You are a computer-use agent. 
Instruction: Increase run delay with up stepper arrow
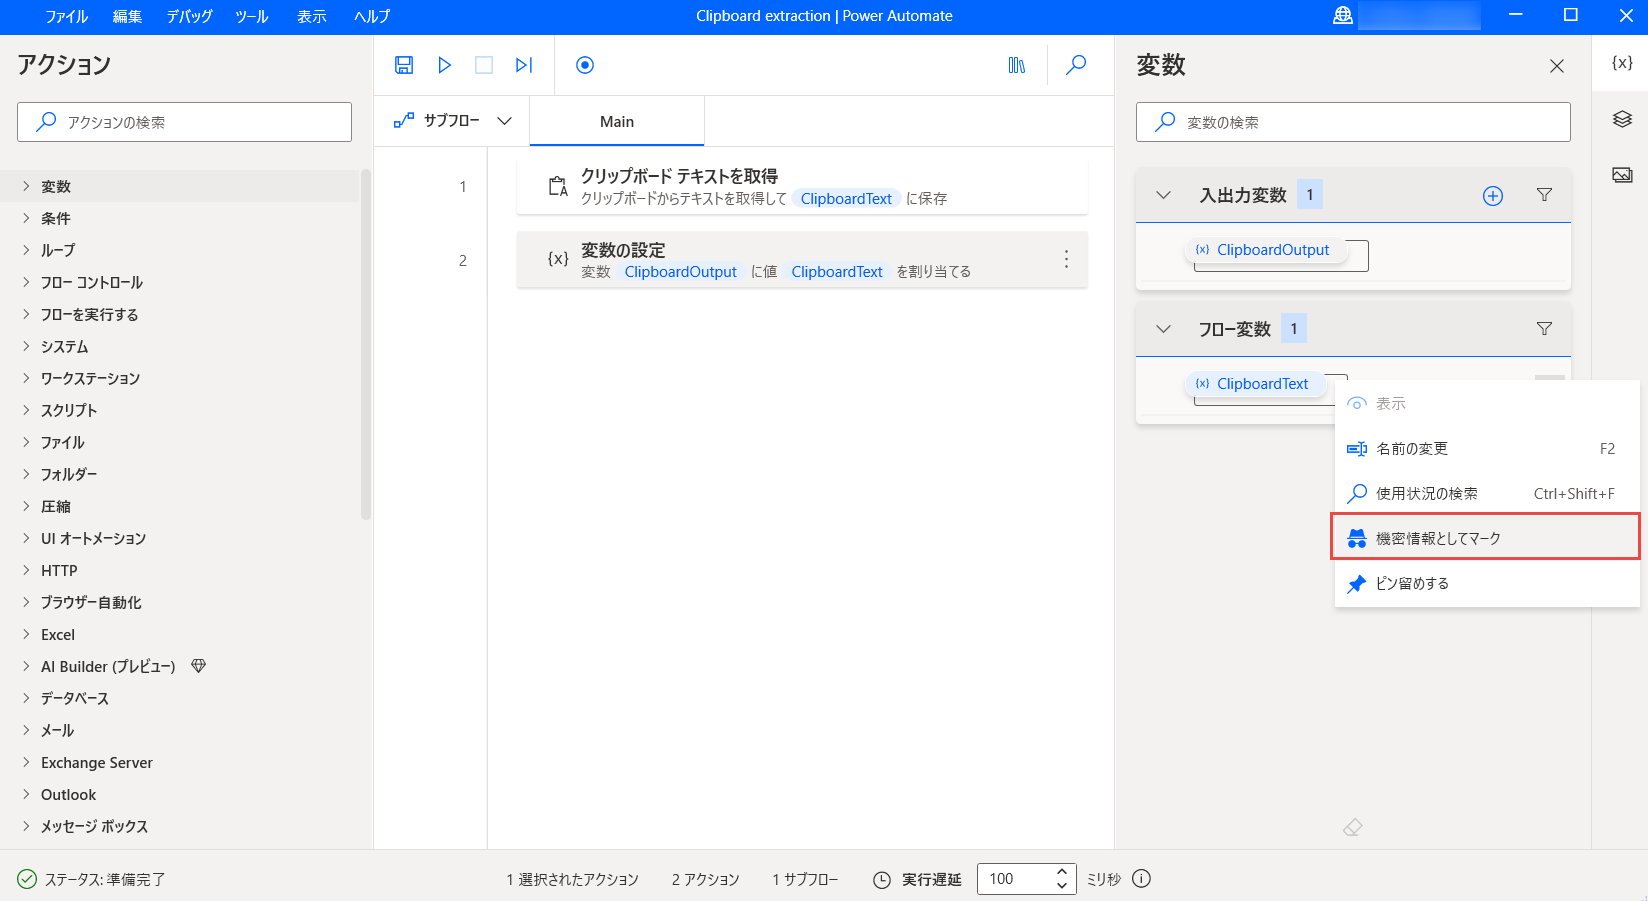tap(1062, 872)
